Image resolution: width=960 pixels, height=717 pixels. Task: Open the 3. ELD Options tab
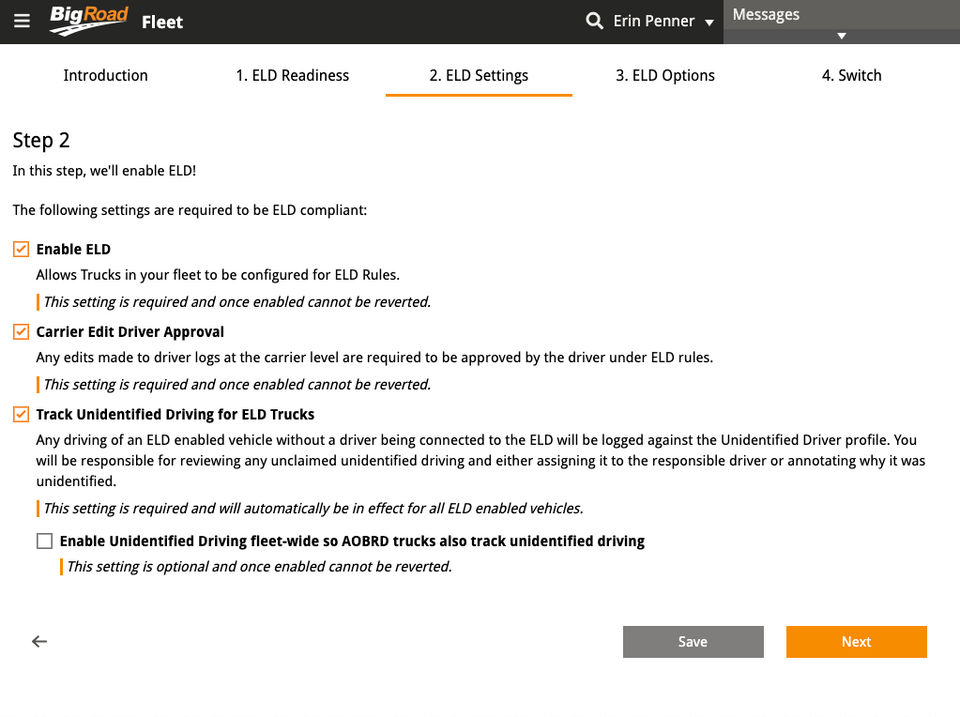coord(665,75)
